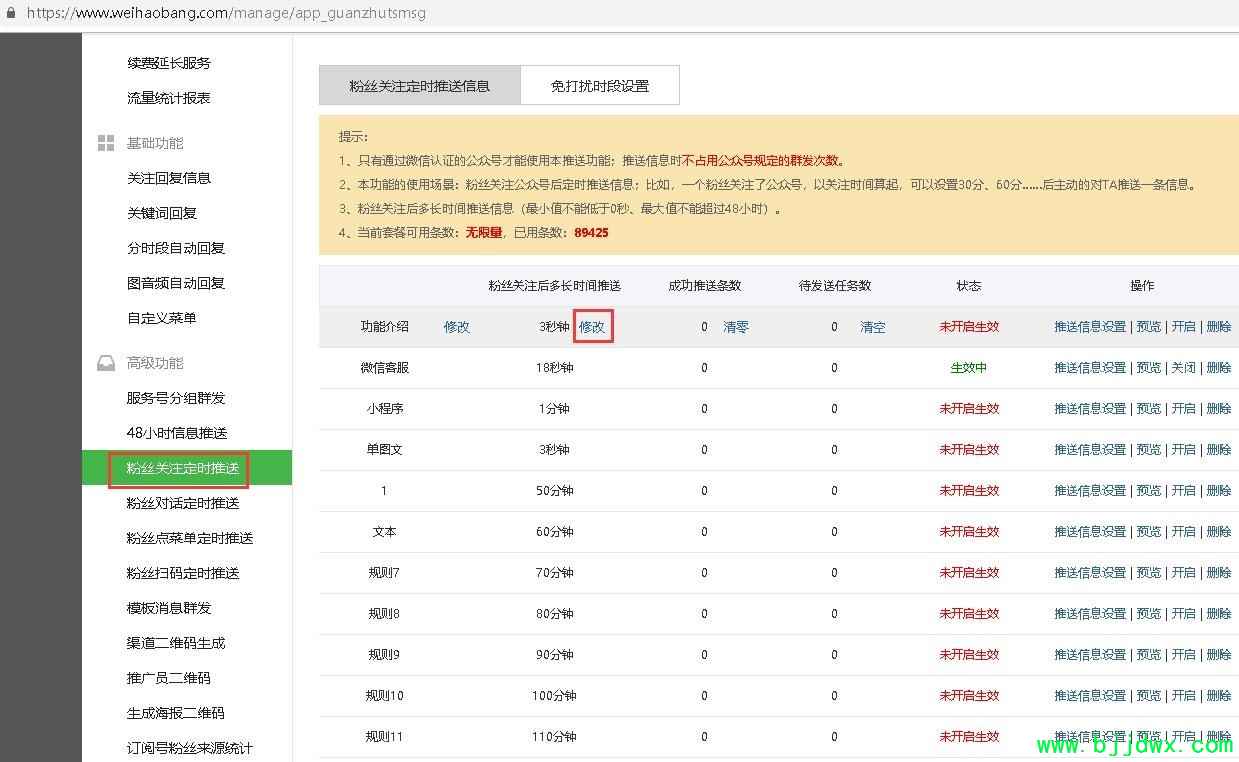Go to 服务号分组群发

tap(176, 398)
